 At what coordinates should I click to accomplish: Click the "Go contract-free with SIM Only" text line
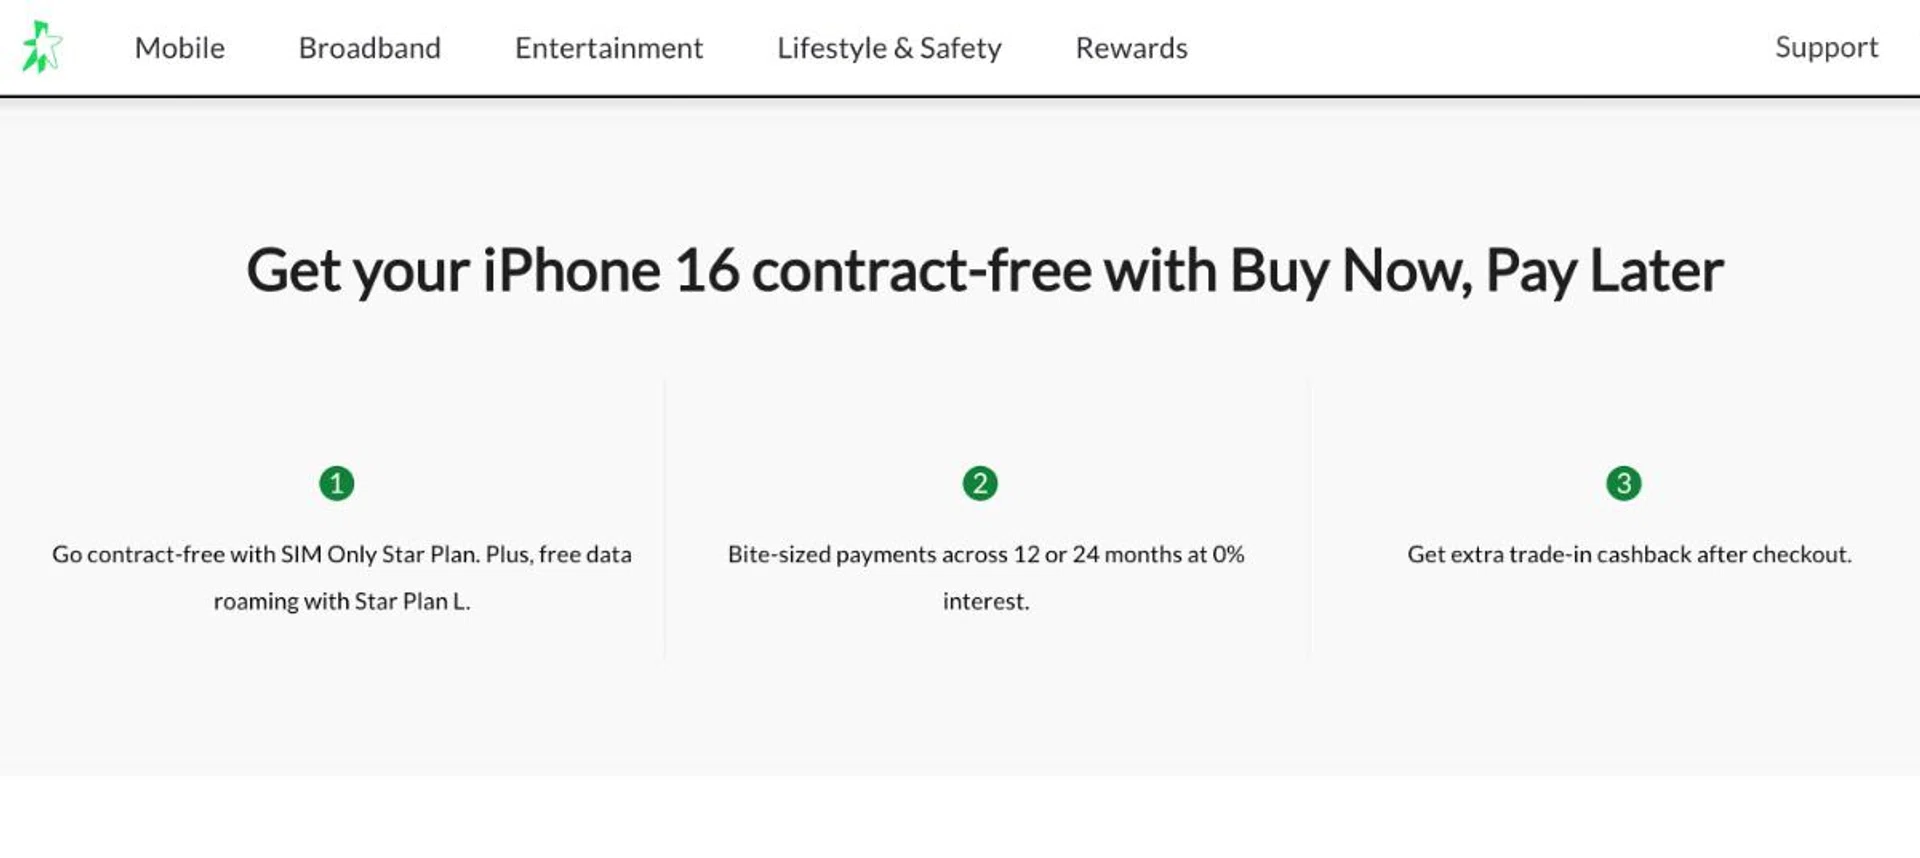(341, 554)
